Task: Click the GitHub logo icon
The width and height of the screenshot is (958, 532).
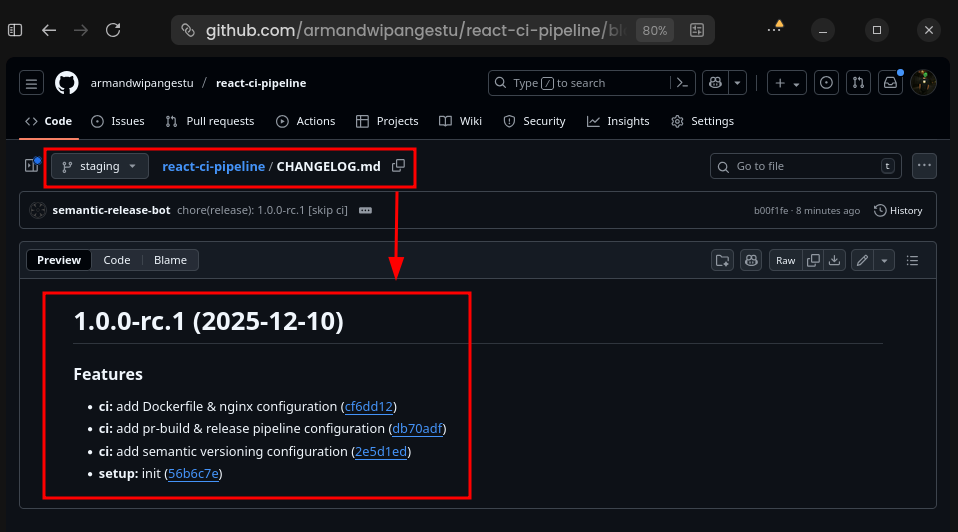Action: click(66, 83)
